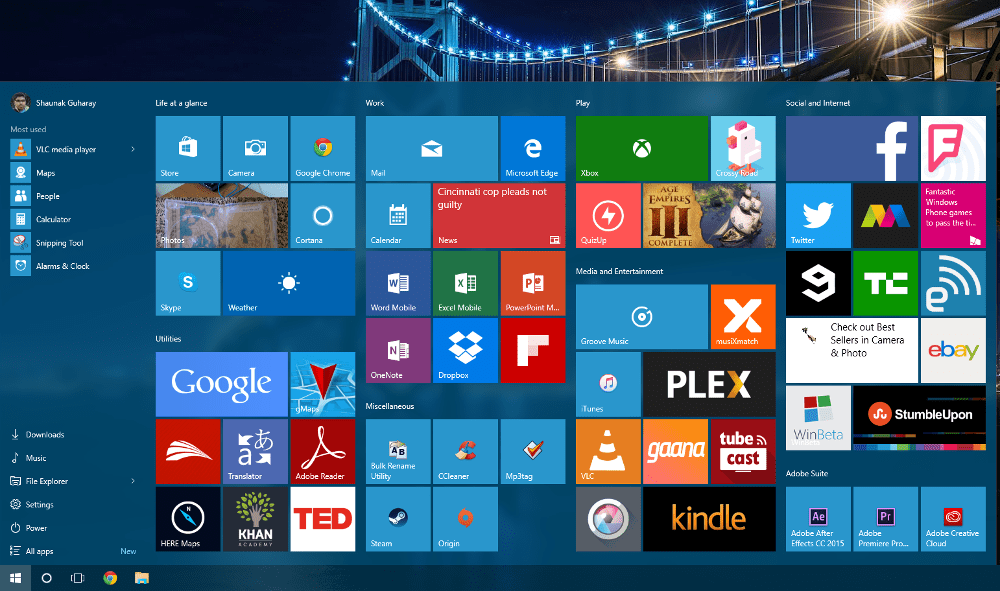Launch the Camera tile
Viewport: 1000px width, 591px height.
[x=255, y=149]
